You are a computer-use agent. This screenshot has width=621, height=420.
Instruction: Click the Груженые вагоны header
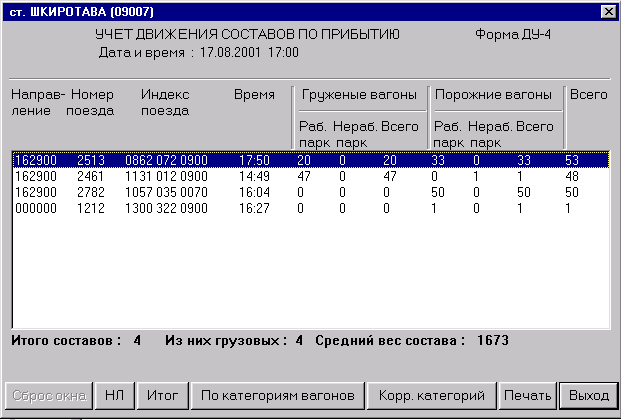point(359,95)
